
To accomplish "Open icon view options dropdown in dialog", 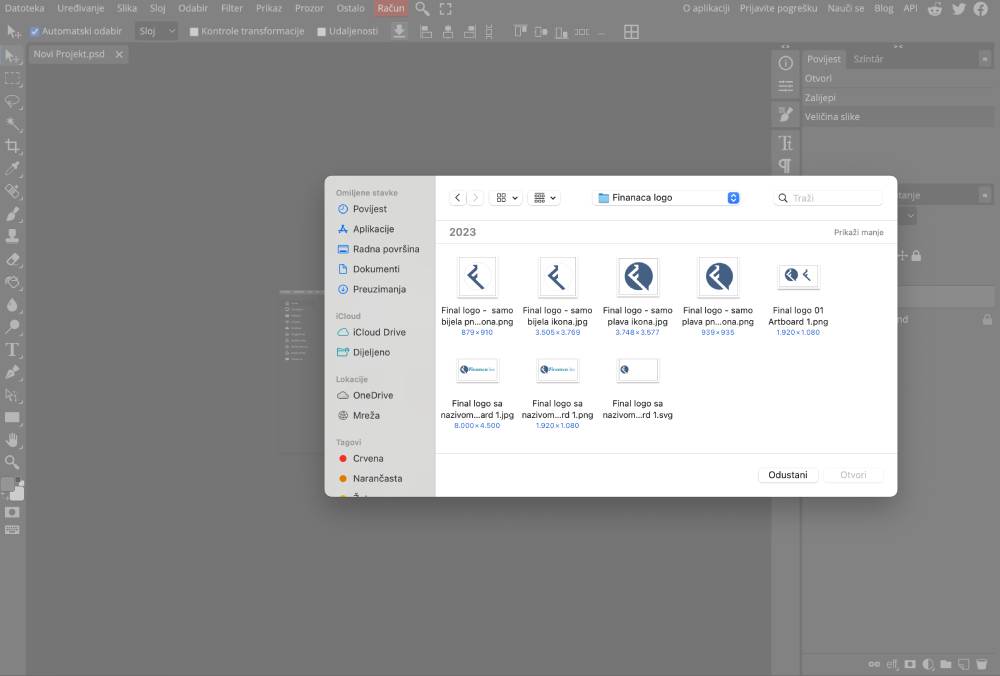I will coord(506,198).
